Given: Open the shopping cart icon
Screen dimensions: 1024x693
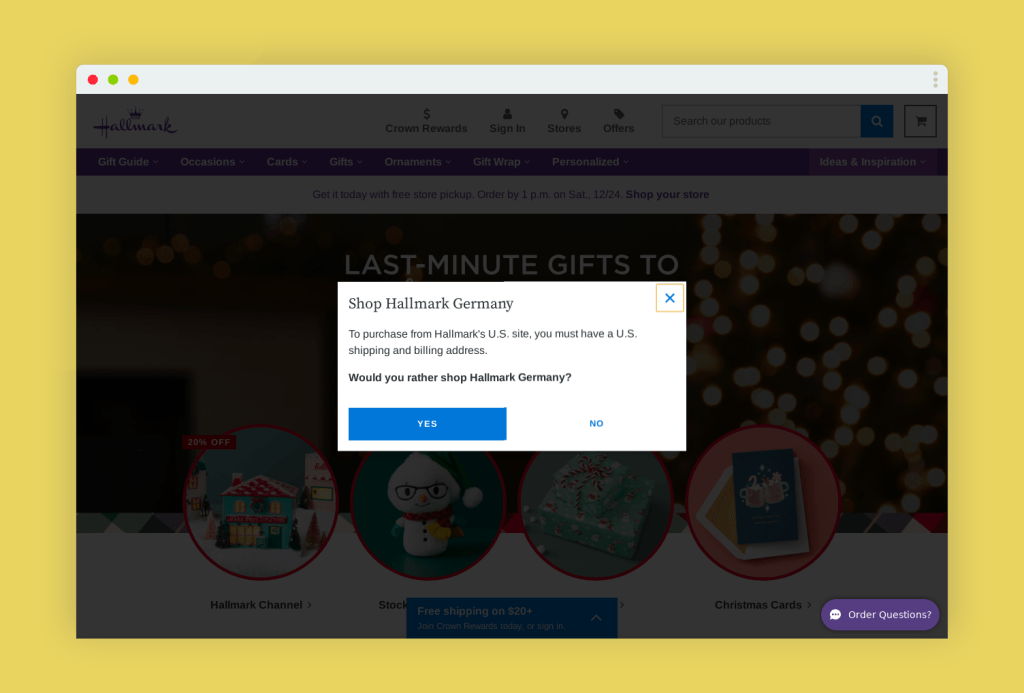Looking at the screenshot, I should click(x=920, y=121).
